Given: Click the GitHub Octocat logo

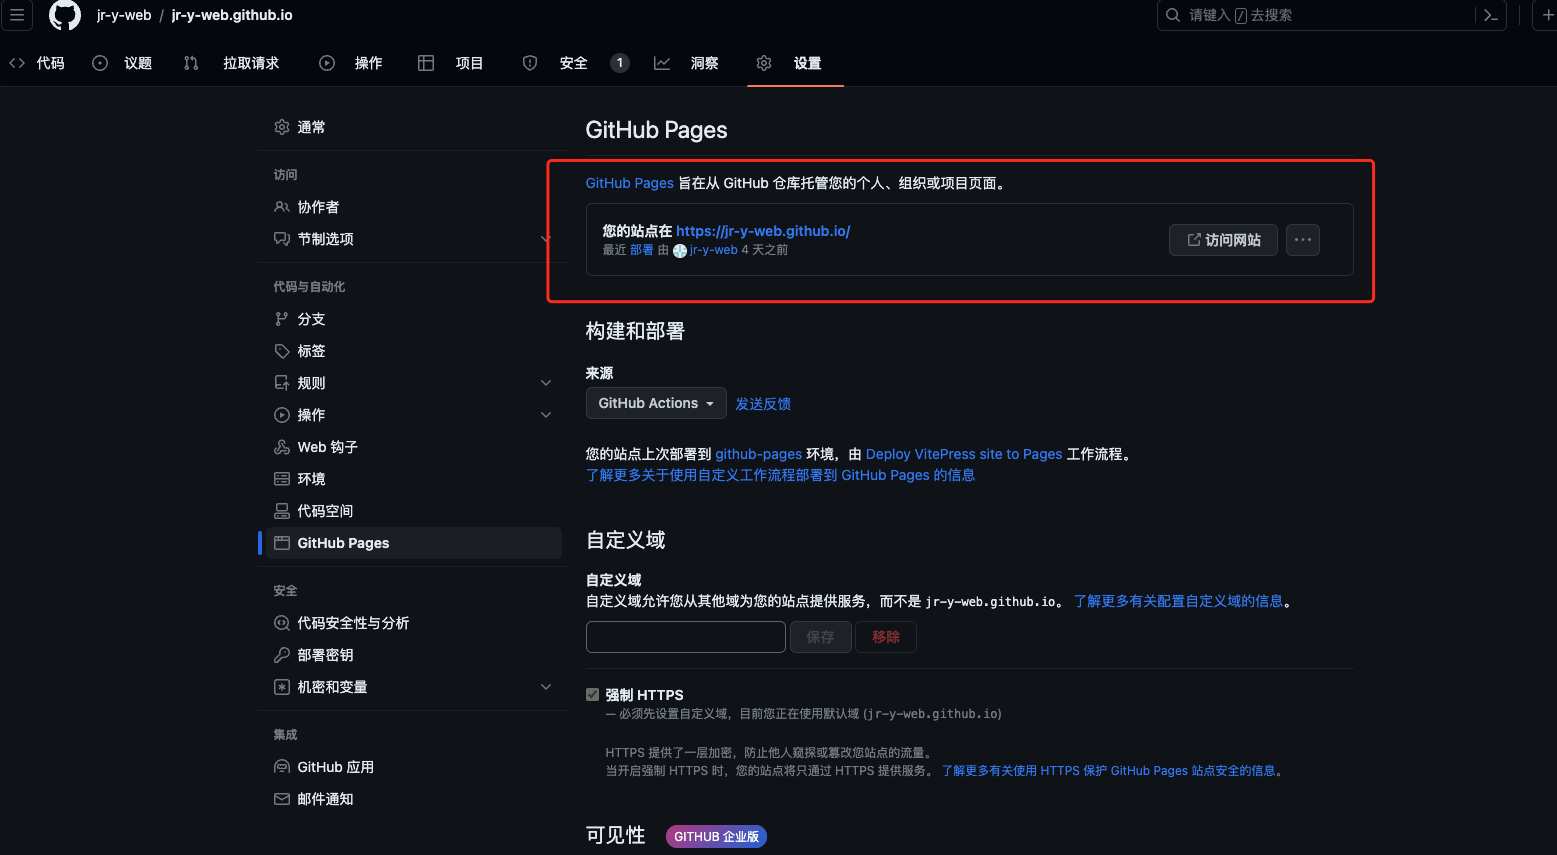Looking at the screenshot, I should (65, 15).
